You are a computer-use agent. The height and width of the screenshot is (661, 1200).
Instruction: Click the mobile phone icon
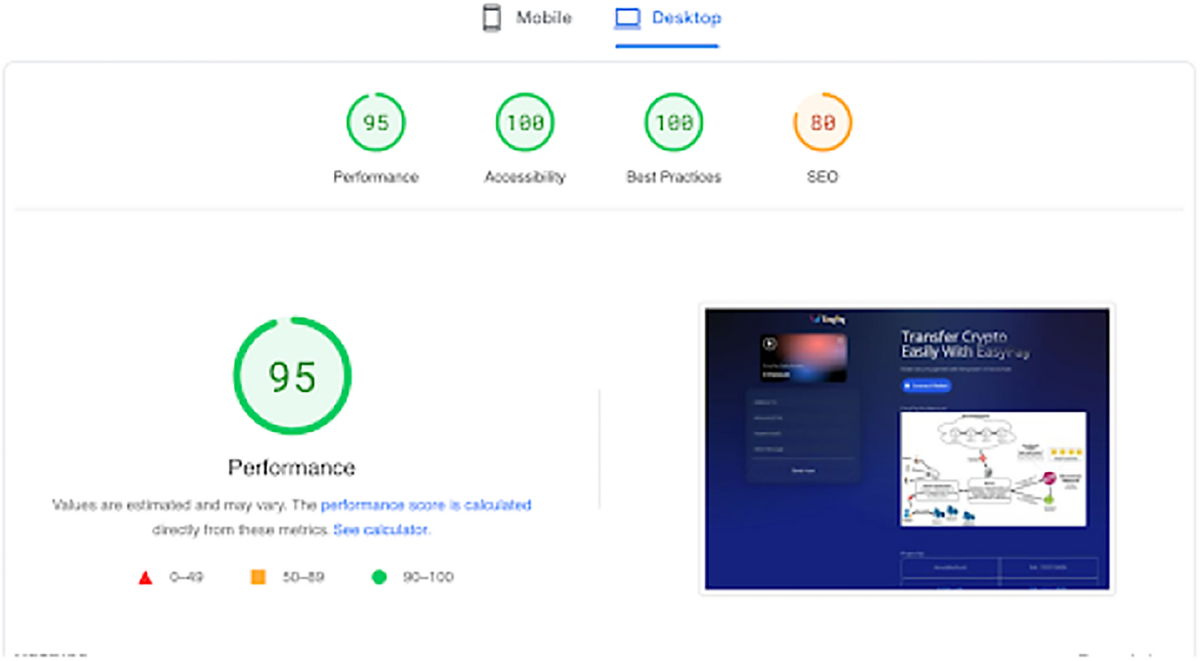[491, 18]
